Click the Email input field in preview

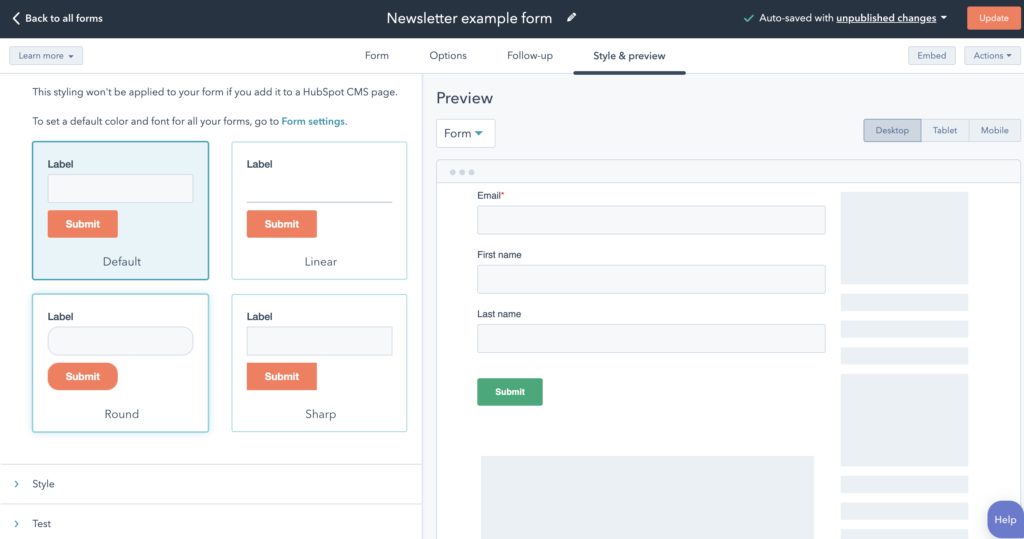point(651,220)
